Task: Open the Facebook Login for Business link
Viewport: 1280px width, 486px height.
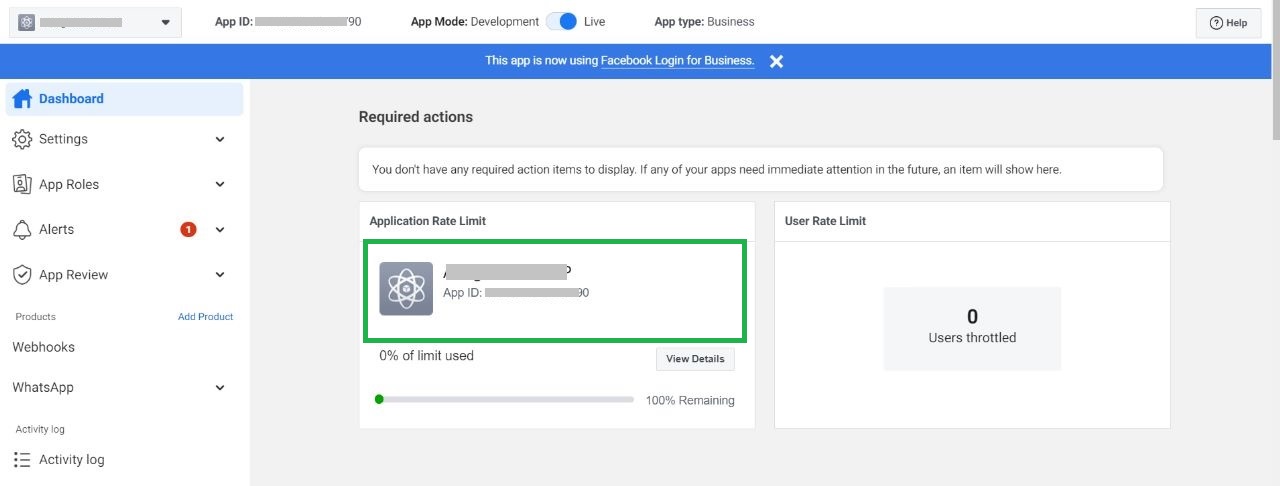Action: point(677,61)
